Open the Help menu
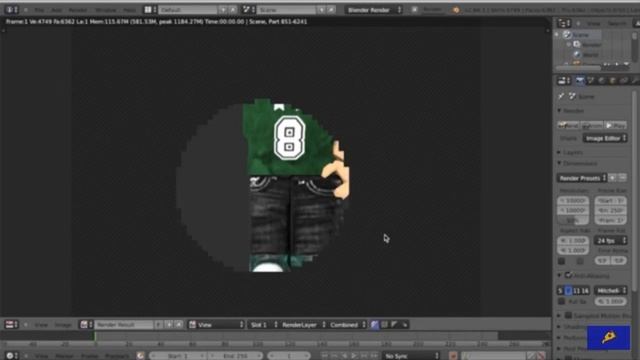 (130, 10)
